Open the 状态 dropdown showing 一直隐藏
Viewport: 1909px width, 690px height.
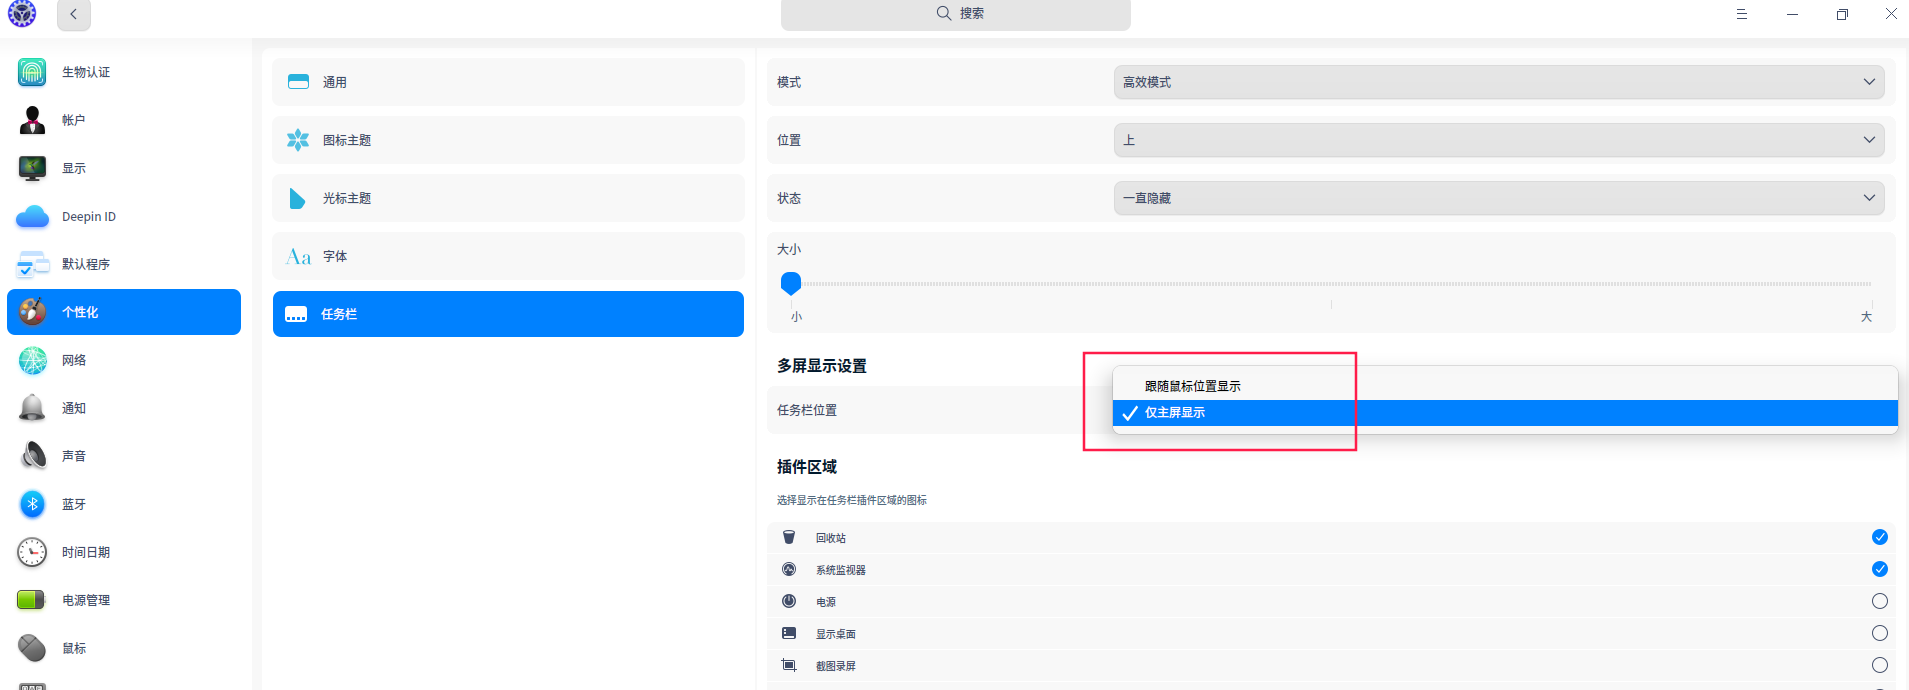pyautogui.click(x=1499, y=198)
